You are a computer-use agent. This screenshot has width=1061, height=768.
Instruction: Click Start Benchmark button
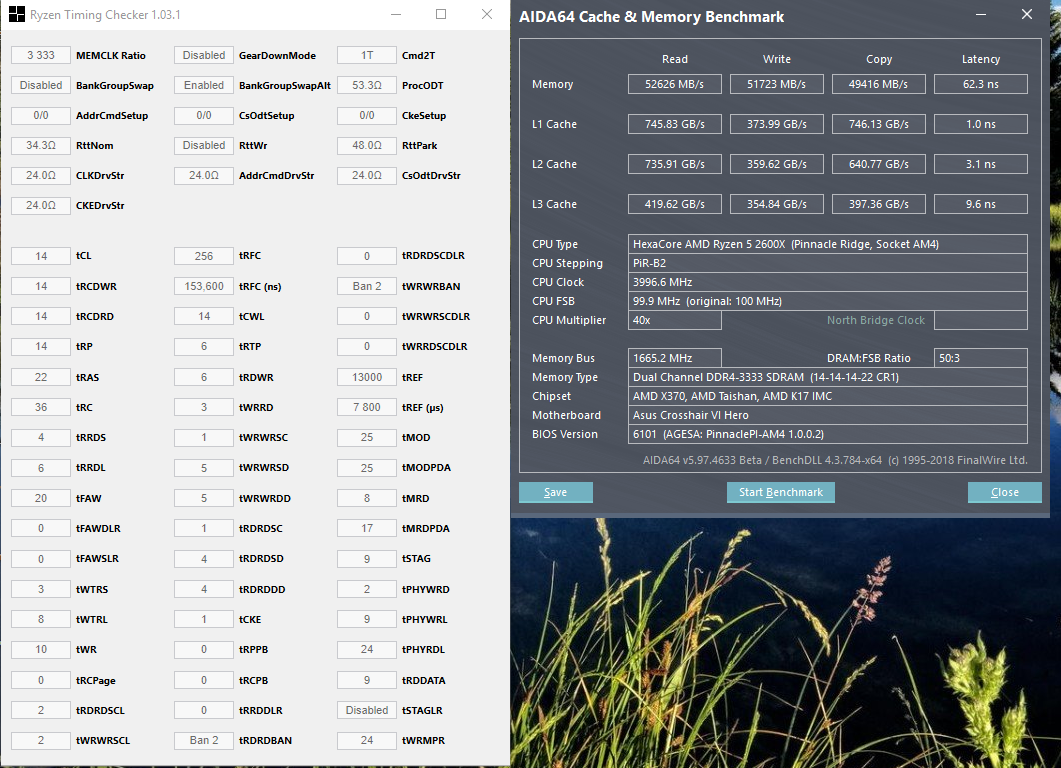tap(780, 492)
